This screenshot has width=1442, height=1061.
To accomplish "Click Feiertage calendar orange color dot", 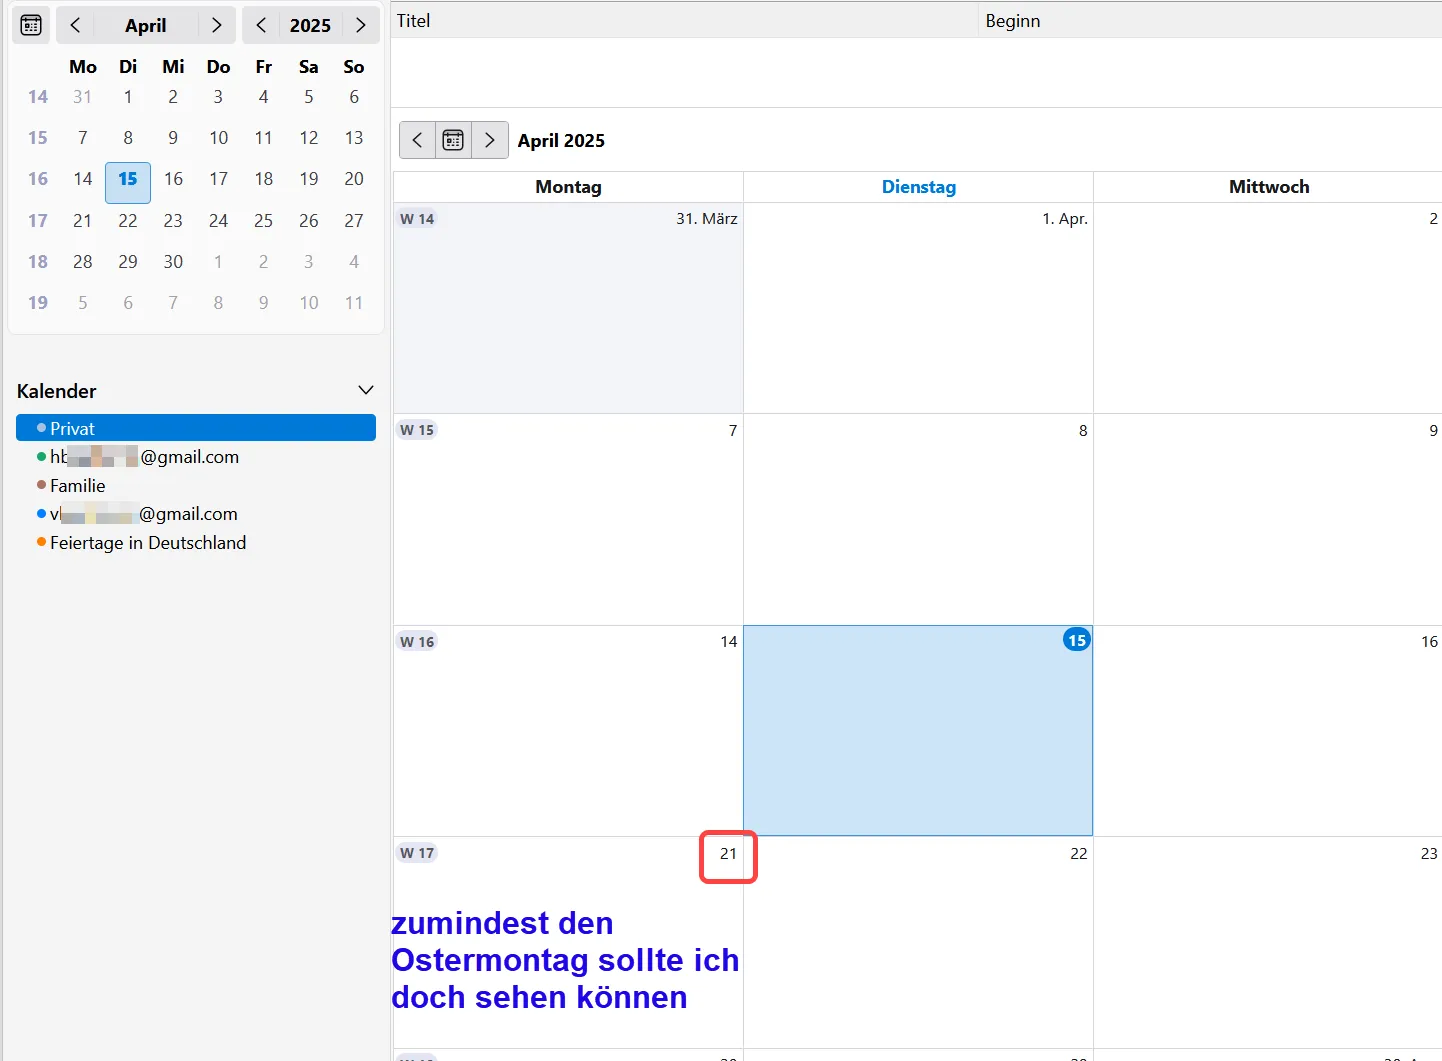I will 41,542.
